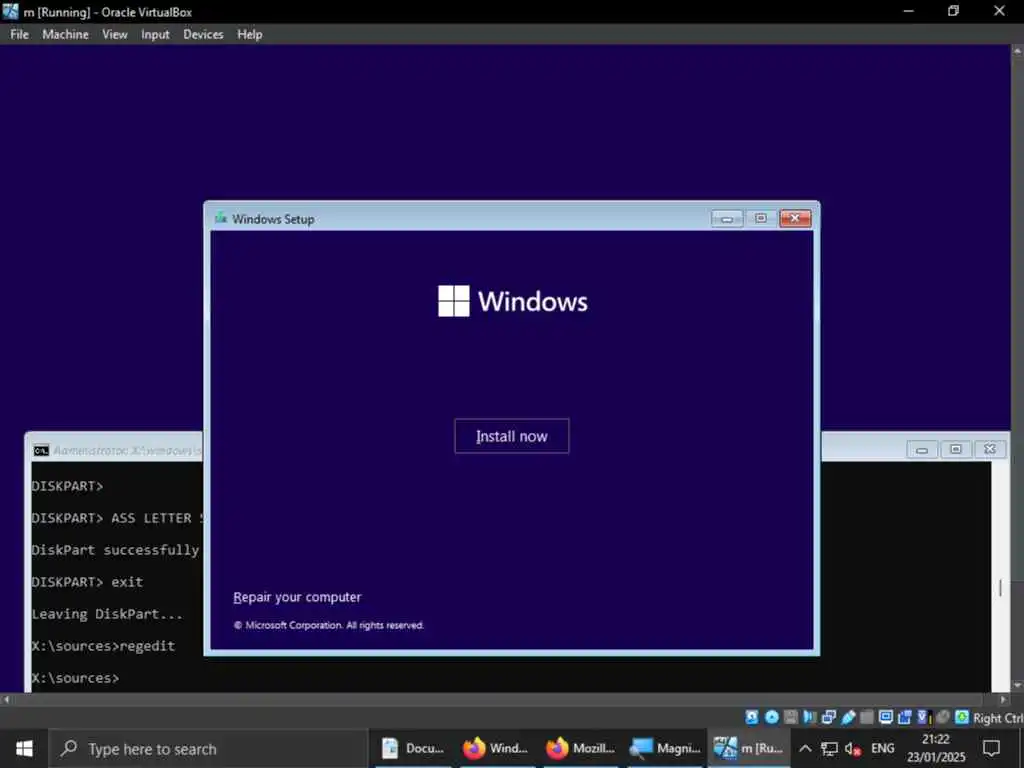This screenshot has width=1024, height=768.
Task: Open the Machine menu
Action: (65, 35)
